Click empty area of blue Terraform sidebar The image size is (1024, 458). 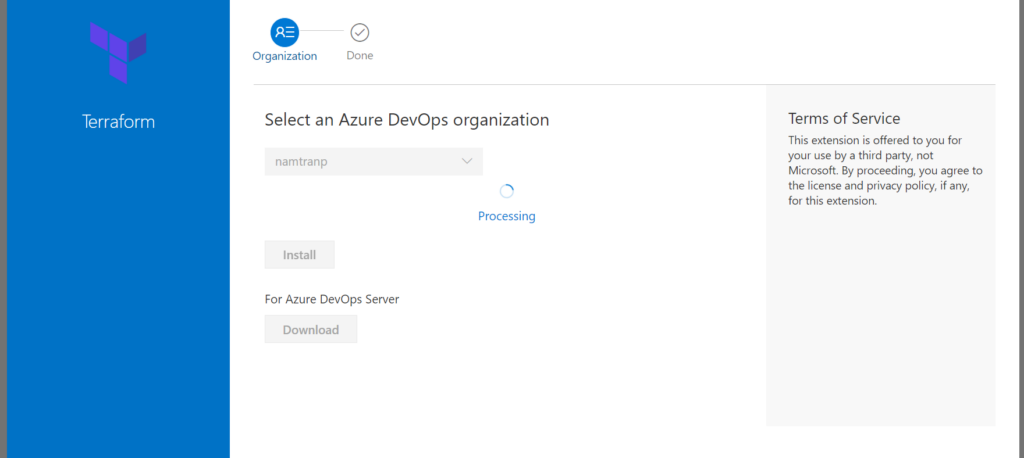(118, 300)
